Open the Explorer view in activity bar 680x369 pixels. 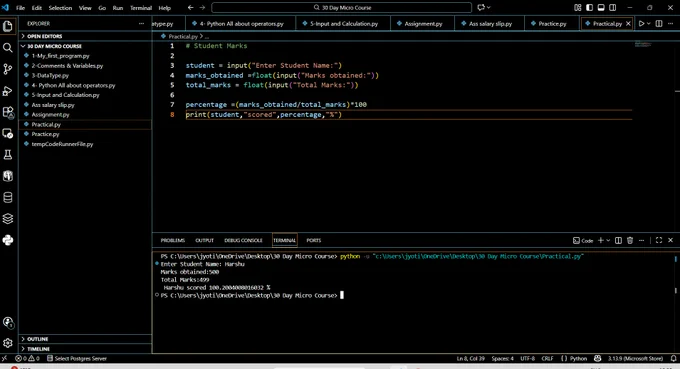pyautogui.click(x=8, y=26)
